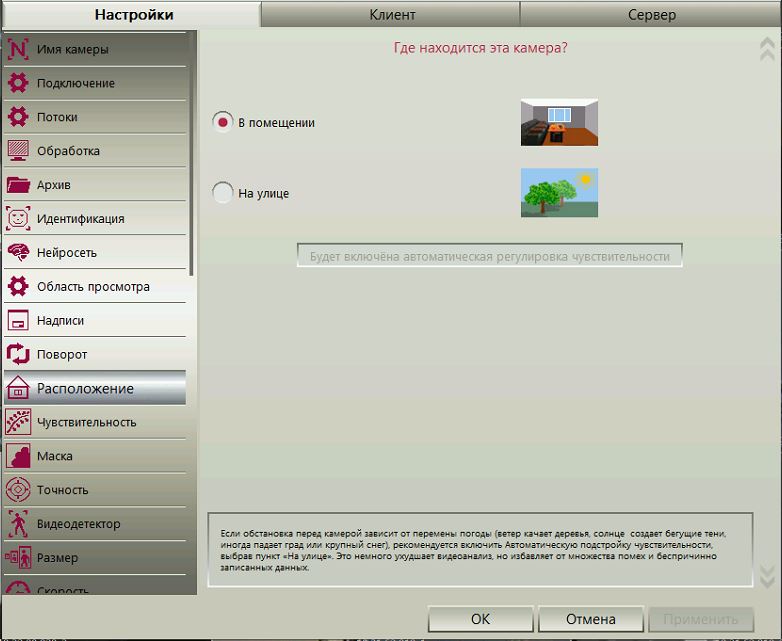Click the Архив folder icon
Screen dimensions: 782x641
(x=18, y=185)
